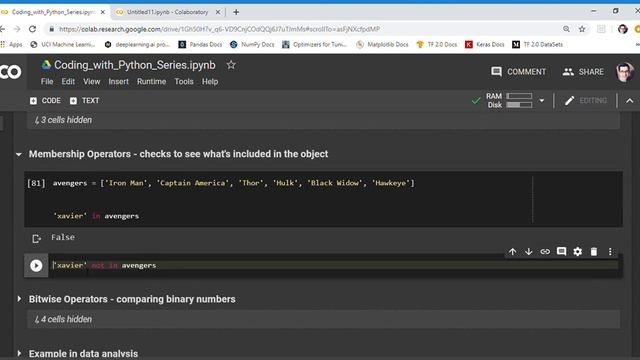Open the File menu
The image size is (640, 360).
[47, 82]
